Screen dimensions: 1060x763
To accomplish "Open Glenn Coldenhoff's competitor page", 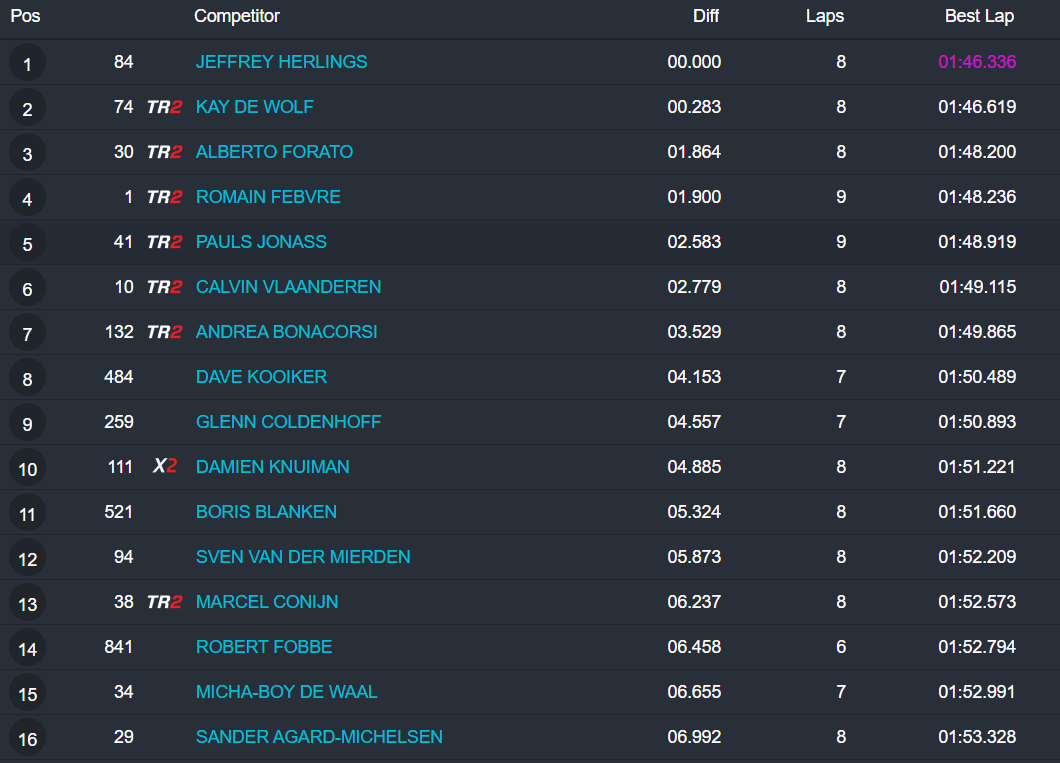I will coord(288,422).
